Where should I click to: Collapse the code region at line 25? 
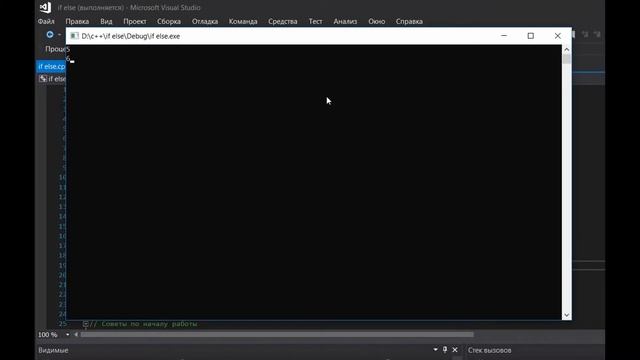click(x=85, y=324)
